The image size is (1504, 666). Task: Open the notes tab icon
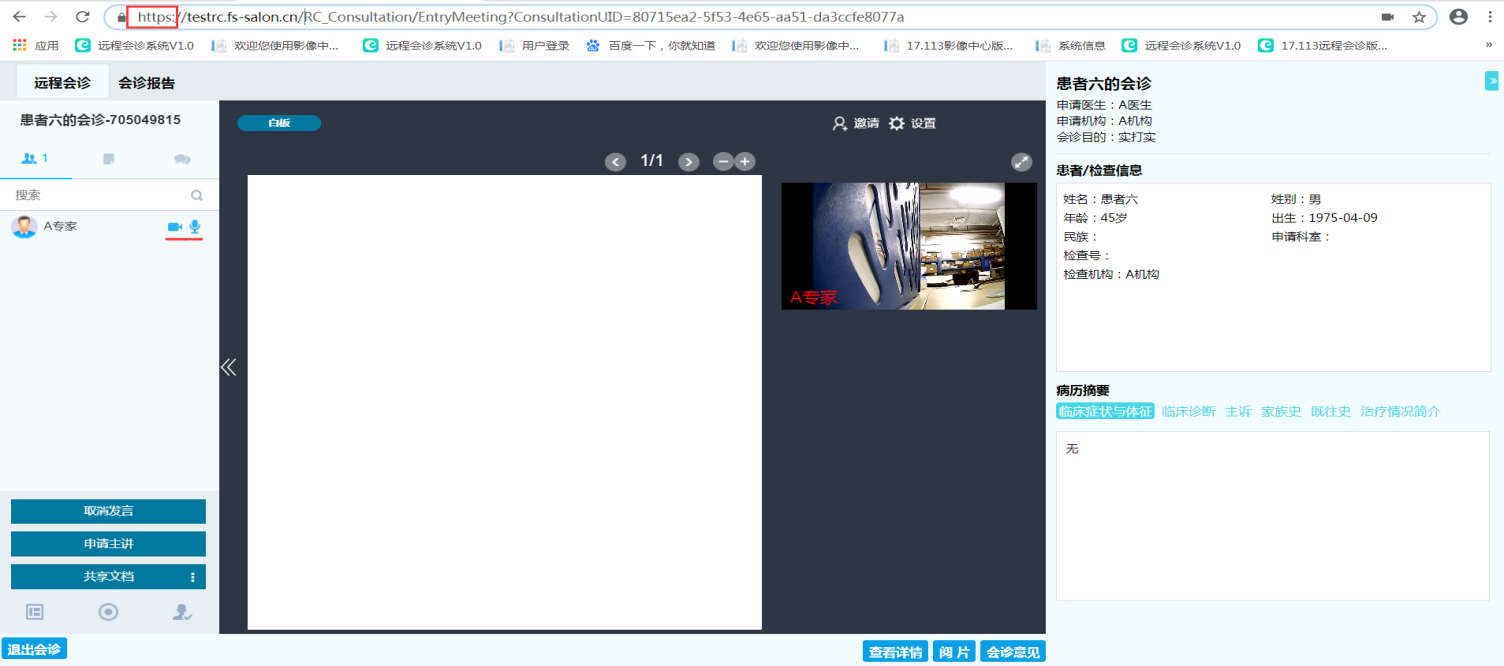pyautogui.click(x=109, y=159)
